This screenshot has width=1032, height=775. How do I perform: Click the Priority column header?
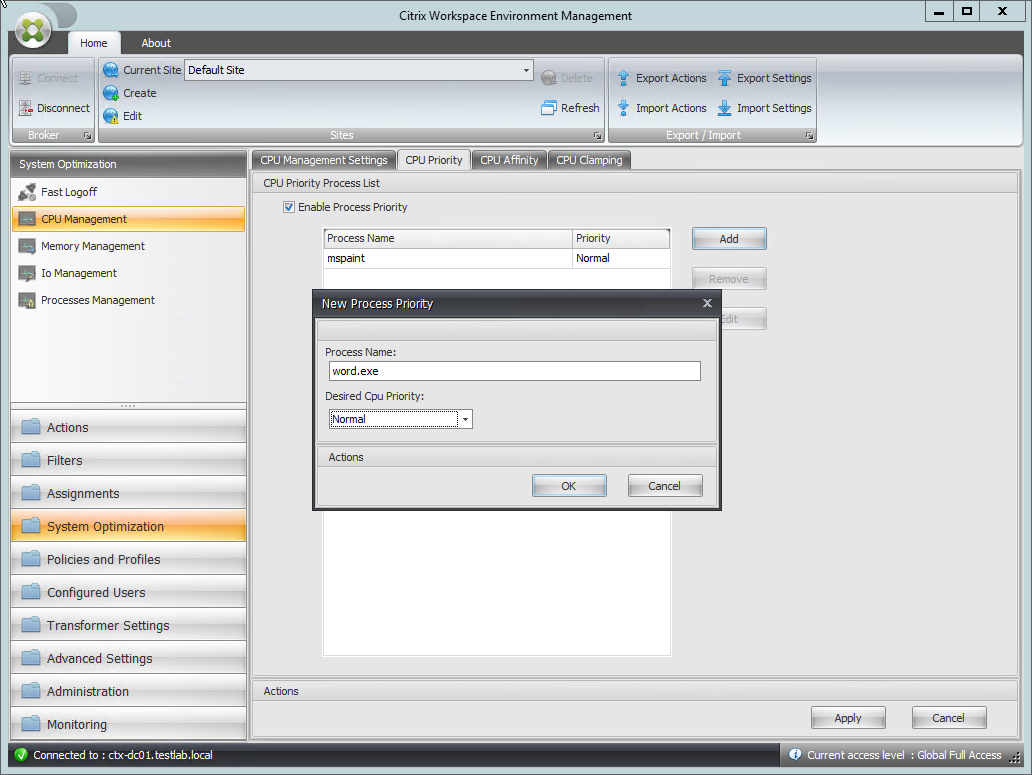(621, 238)
